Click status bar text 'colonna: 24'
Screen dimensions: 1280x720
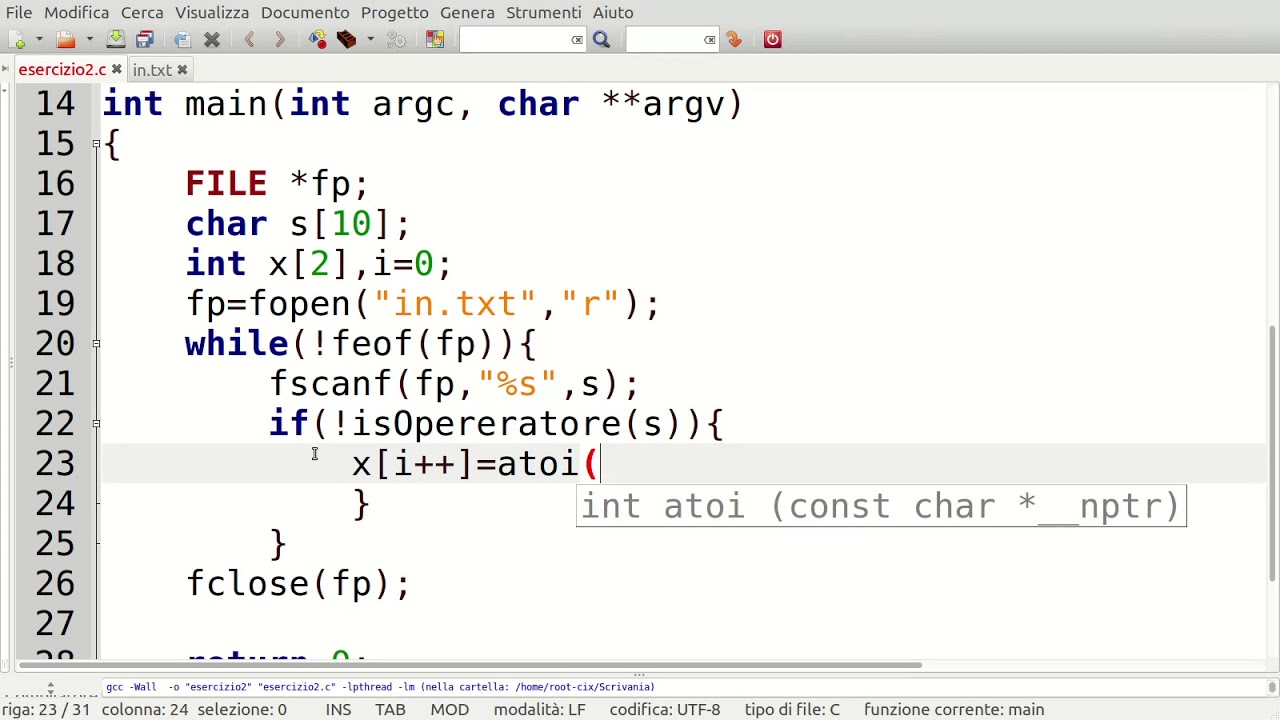pos(145,710)
